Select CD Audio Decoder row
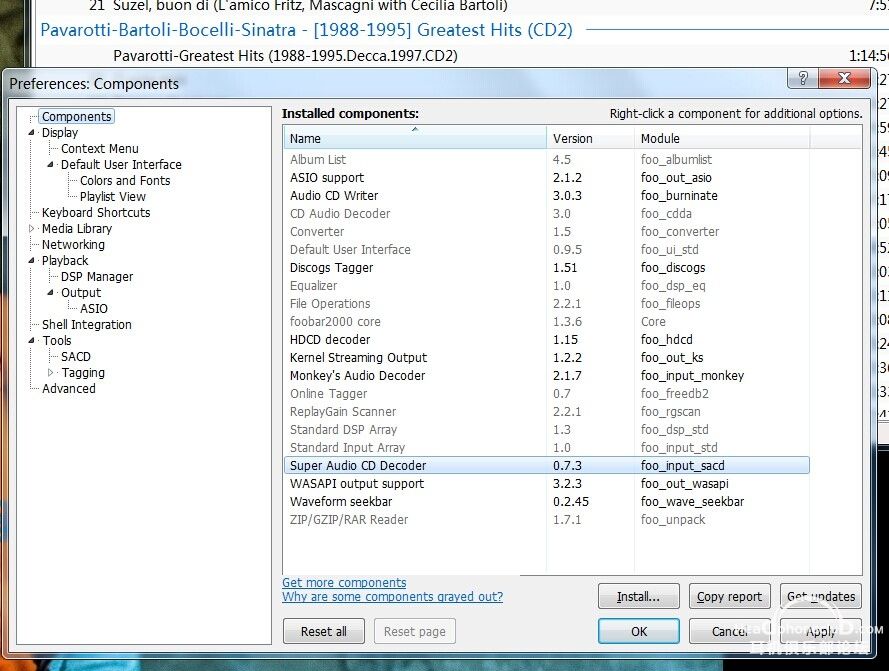This screenshot has width=889, height=671. [x=547, y=214]
